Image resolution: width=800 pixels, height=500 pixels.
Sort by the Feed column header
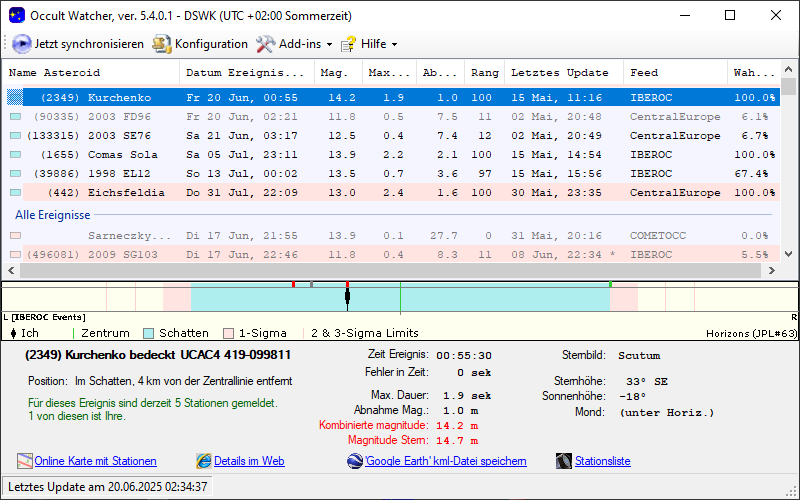644,73
